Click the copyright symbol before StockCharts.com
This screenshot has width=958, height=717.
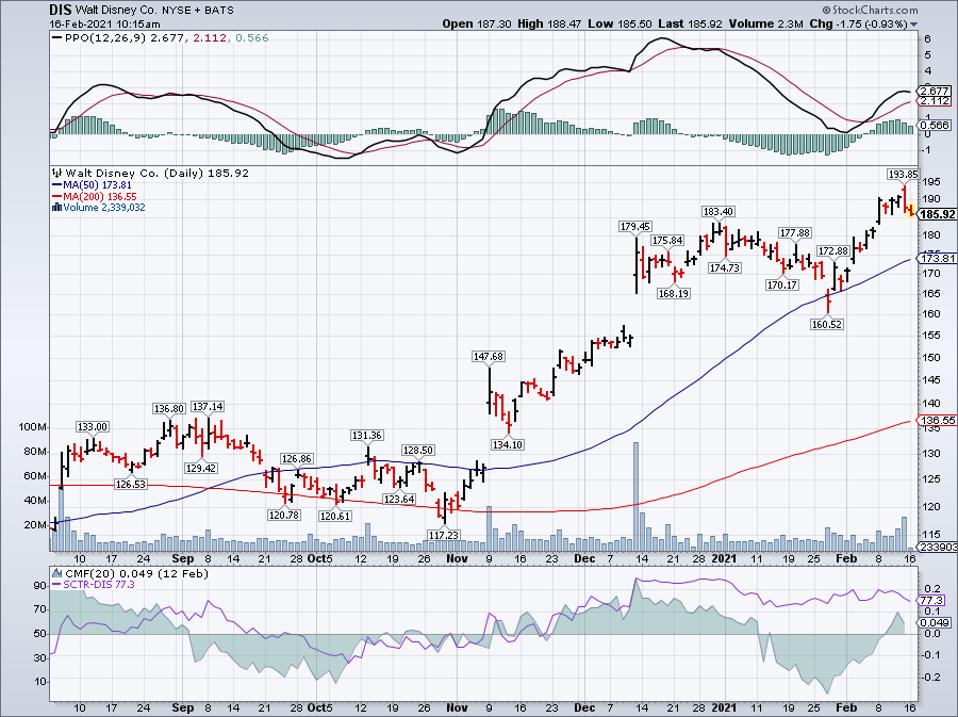[826, 10]
